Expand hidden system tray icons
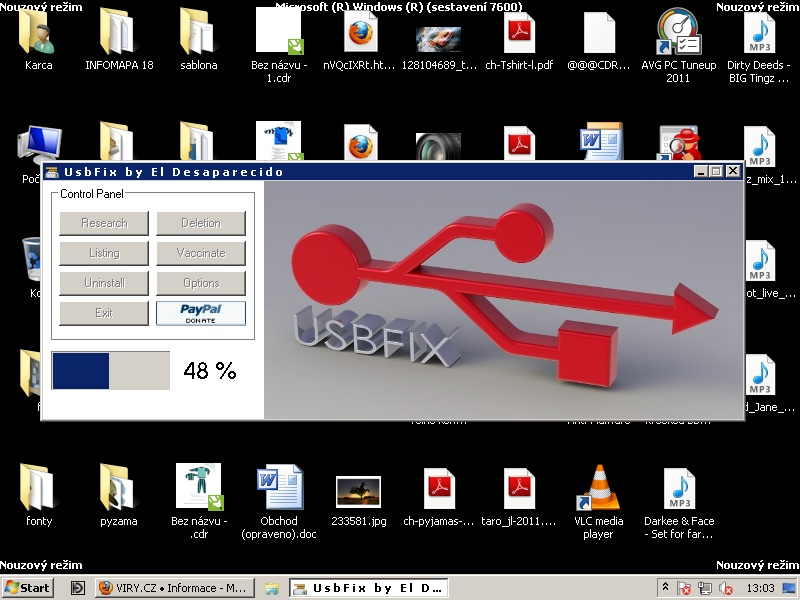 coord(665,588)
